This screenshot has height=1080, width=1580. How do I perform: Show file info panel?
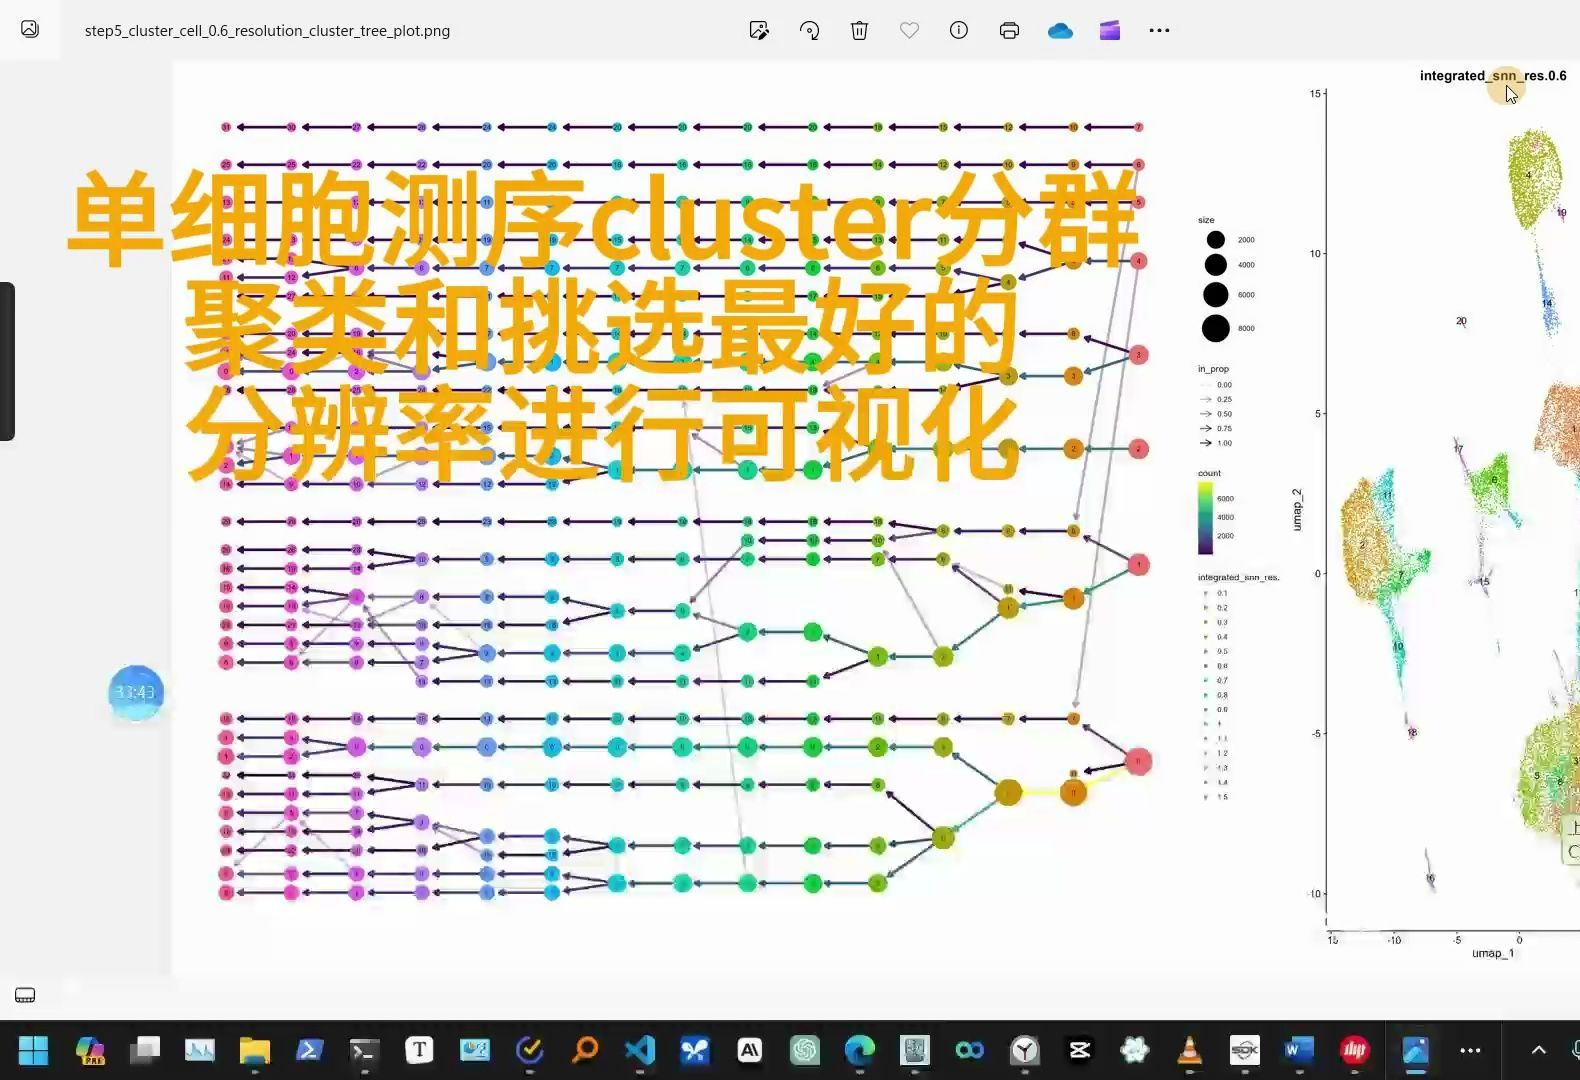pos(959,30)
